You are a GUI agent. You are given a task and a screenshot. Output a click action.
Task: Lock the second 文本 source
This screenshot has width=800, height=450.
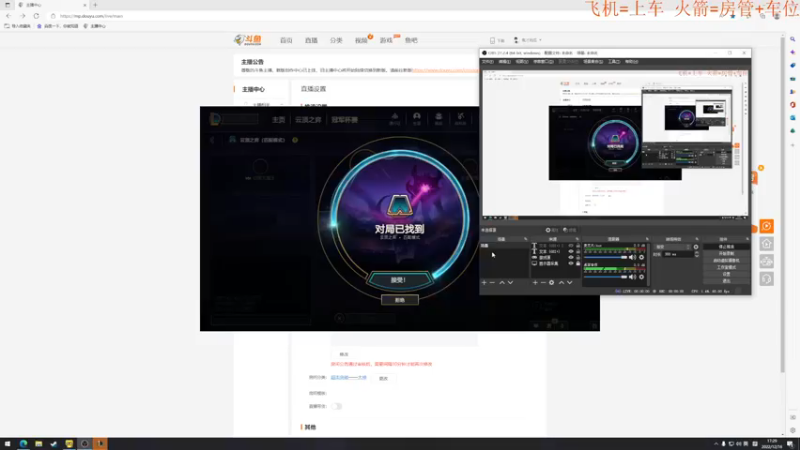pos(578,252)
